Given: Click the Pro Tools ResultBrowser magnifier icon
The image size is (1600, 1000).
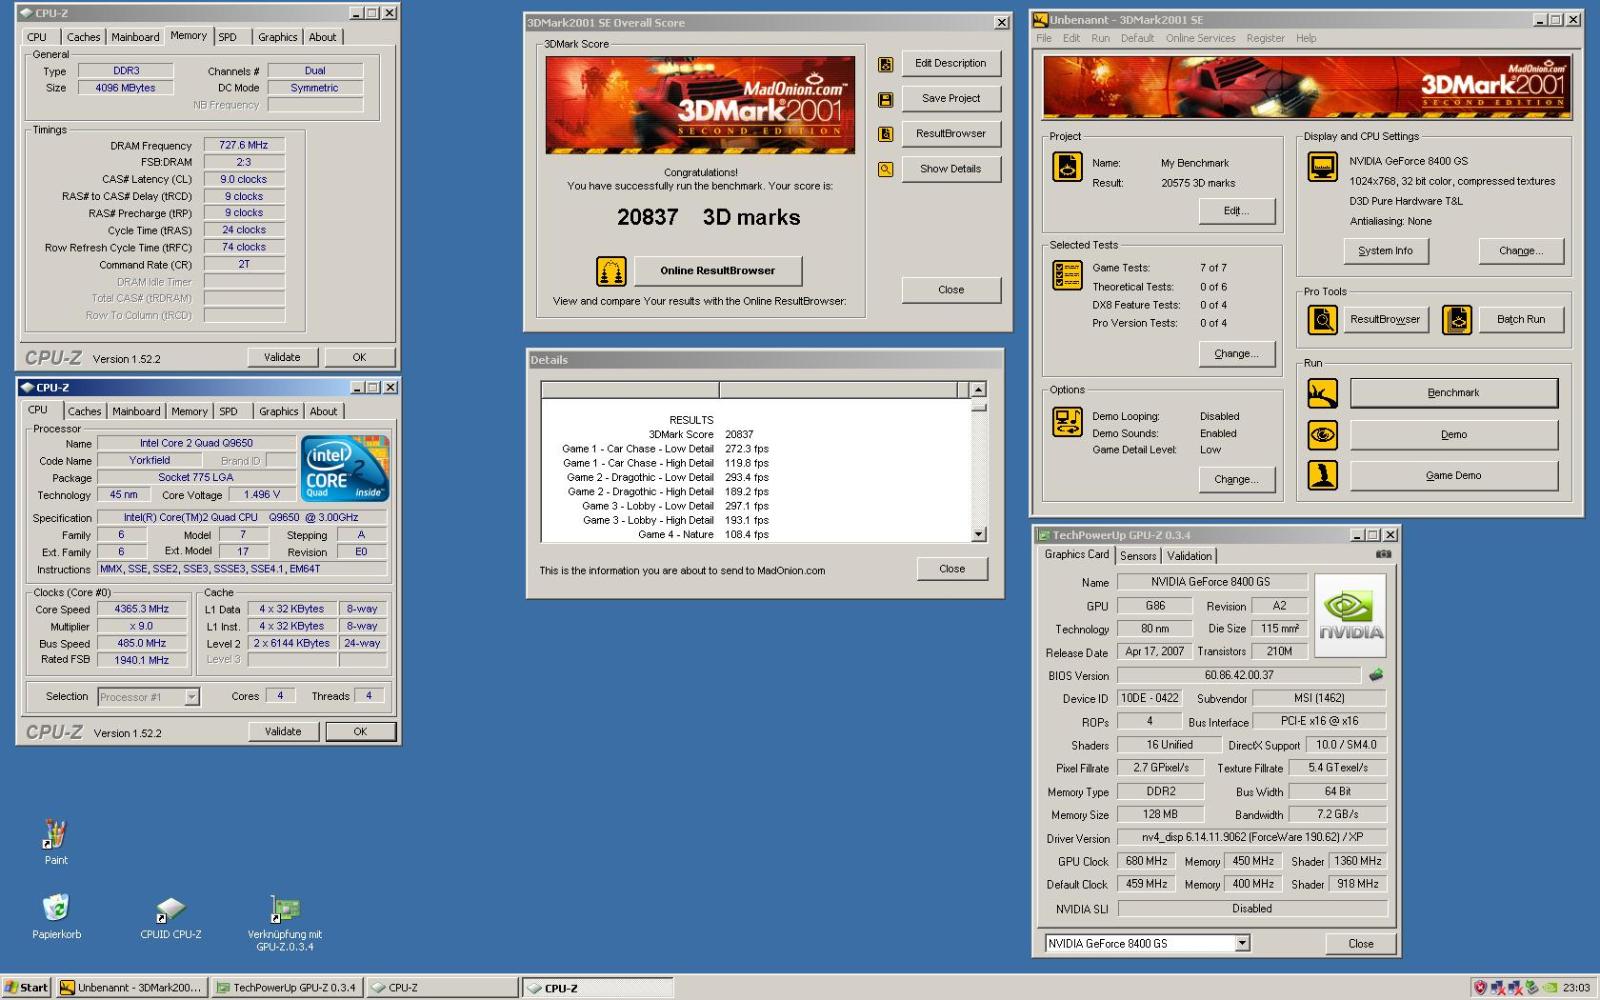Looking at the screenshot, I should 1322,320.
